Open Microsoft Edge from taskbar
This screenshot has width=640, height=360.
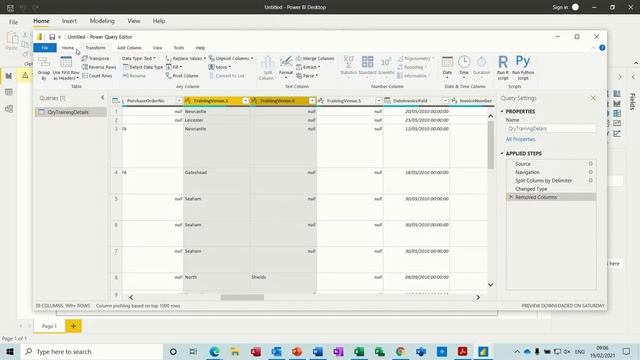[x=214, y=351]
